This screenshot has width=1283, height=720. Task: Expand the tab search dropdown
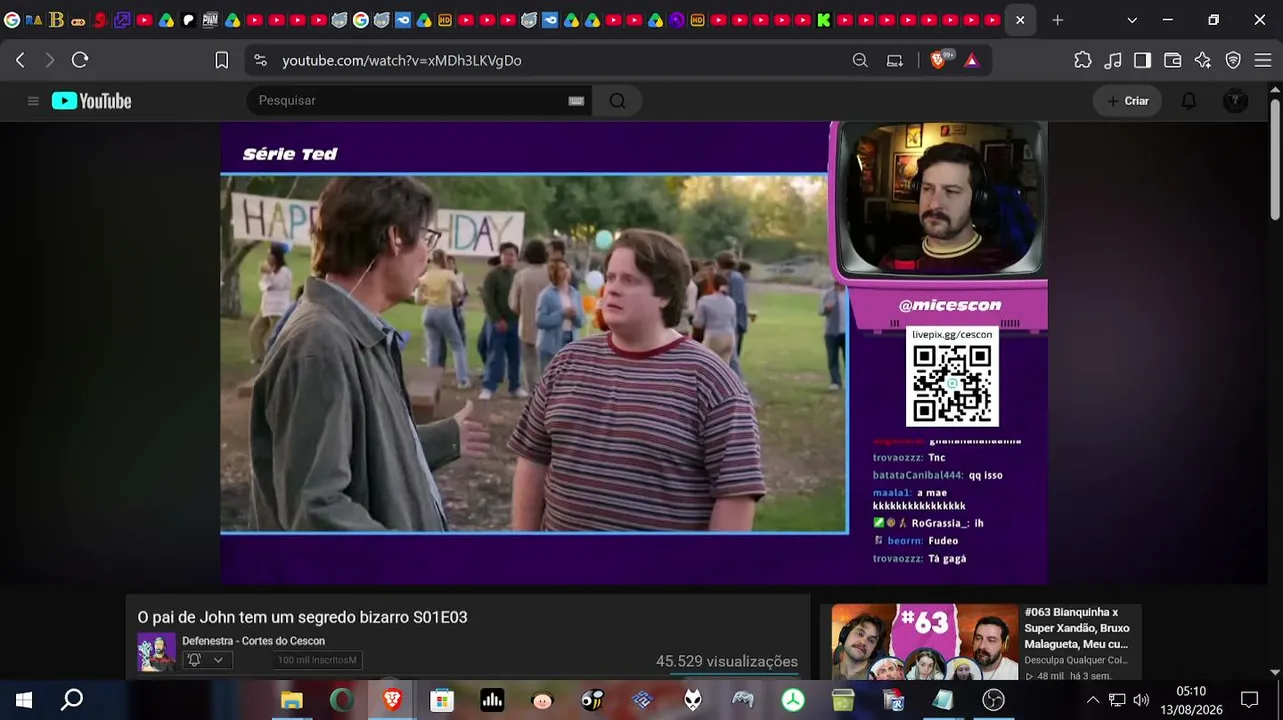pos(1132,20)
